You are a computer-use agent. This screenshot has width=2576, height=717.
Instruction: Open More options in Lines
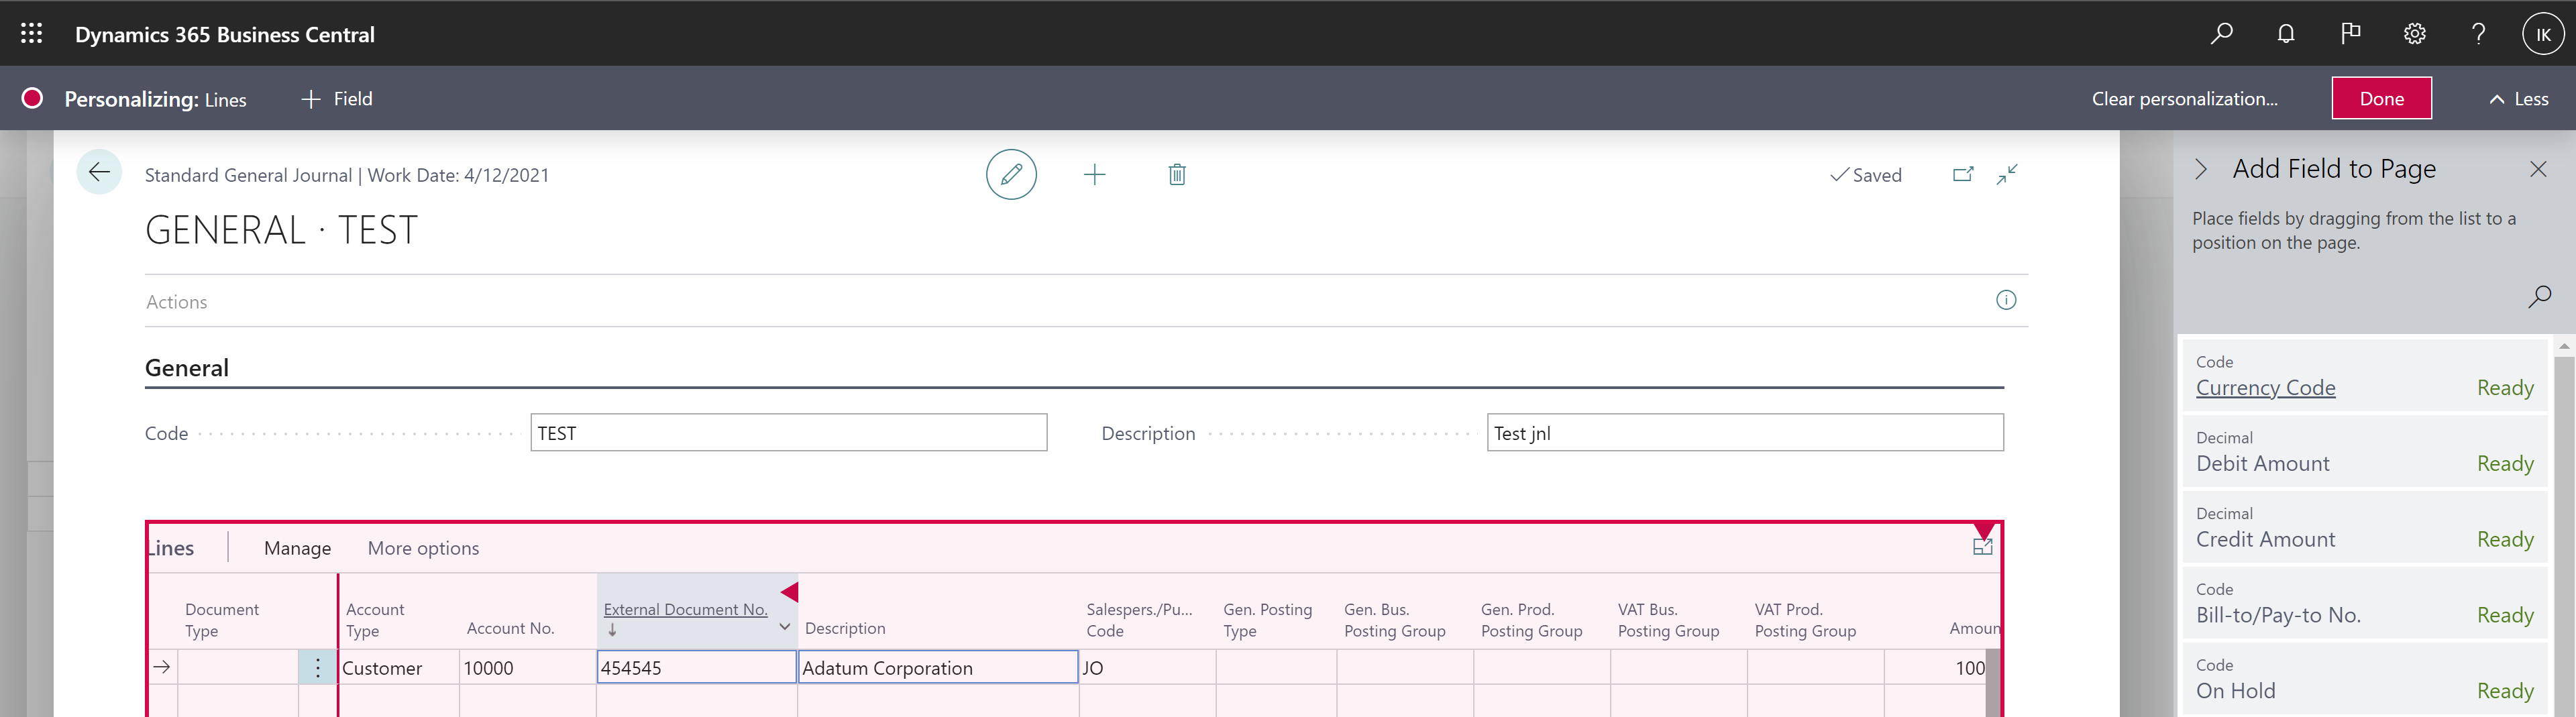[x=423, y=548]
